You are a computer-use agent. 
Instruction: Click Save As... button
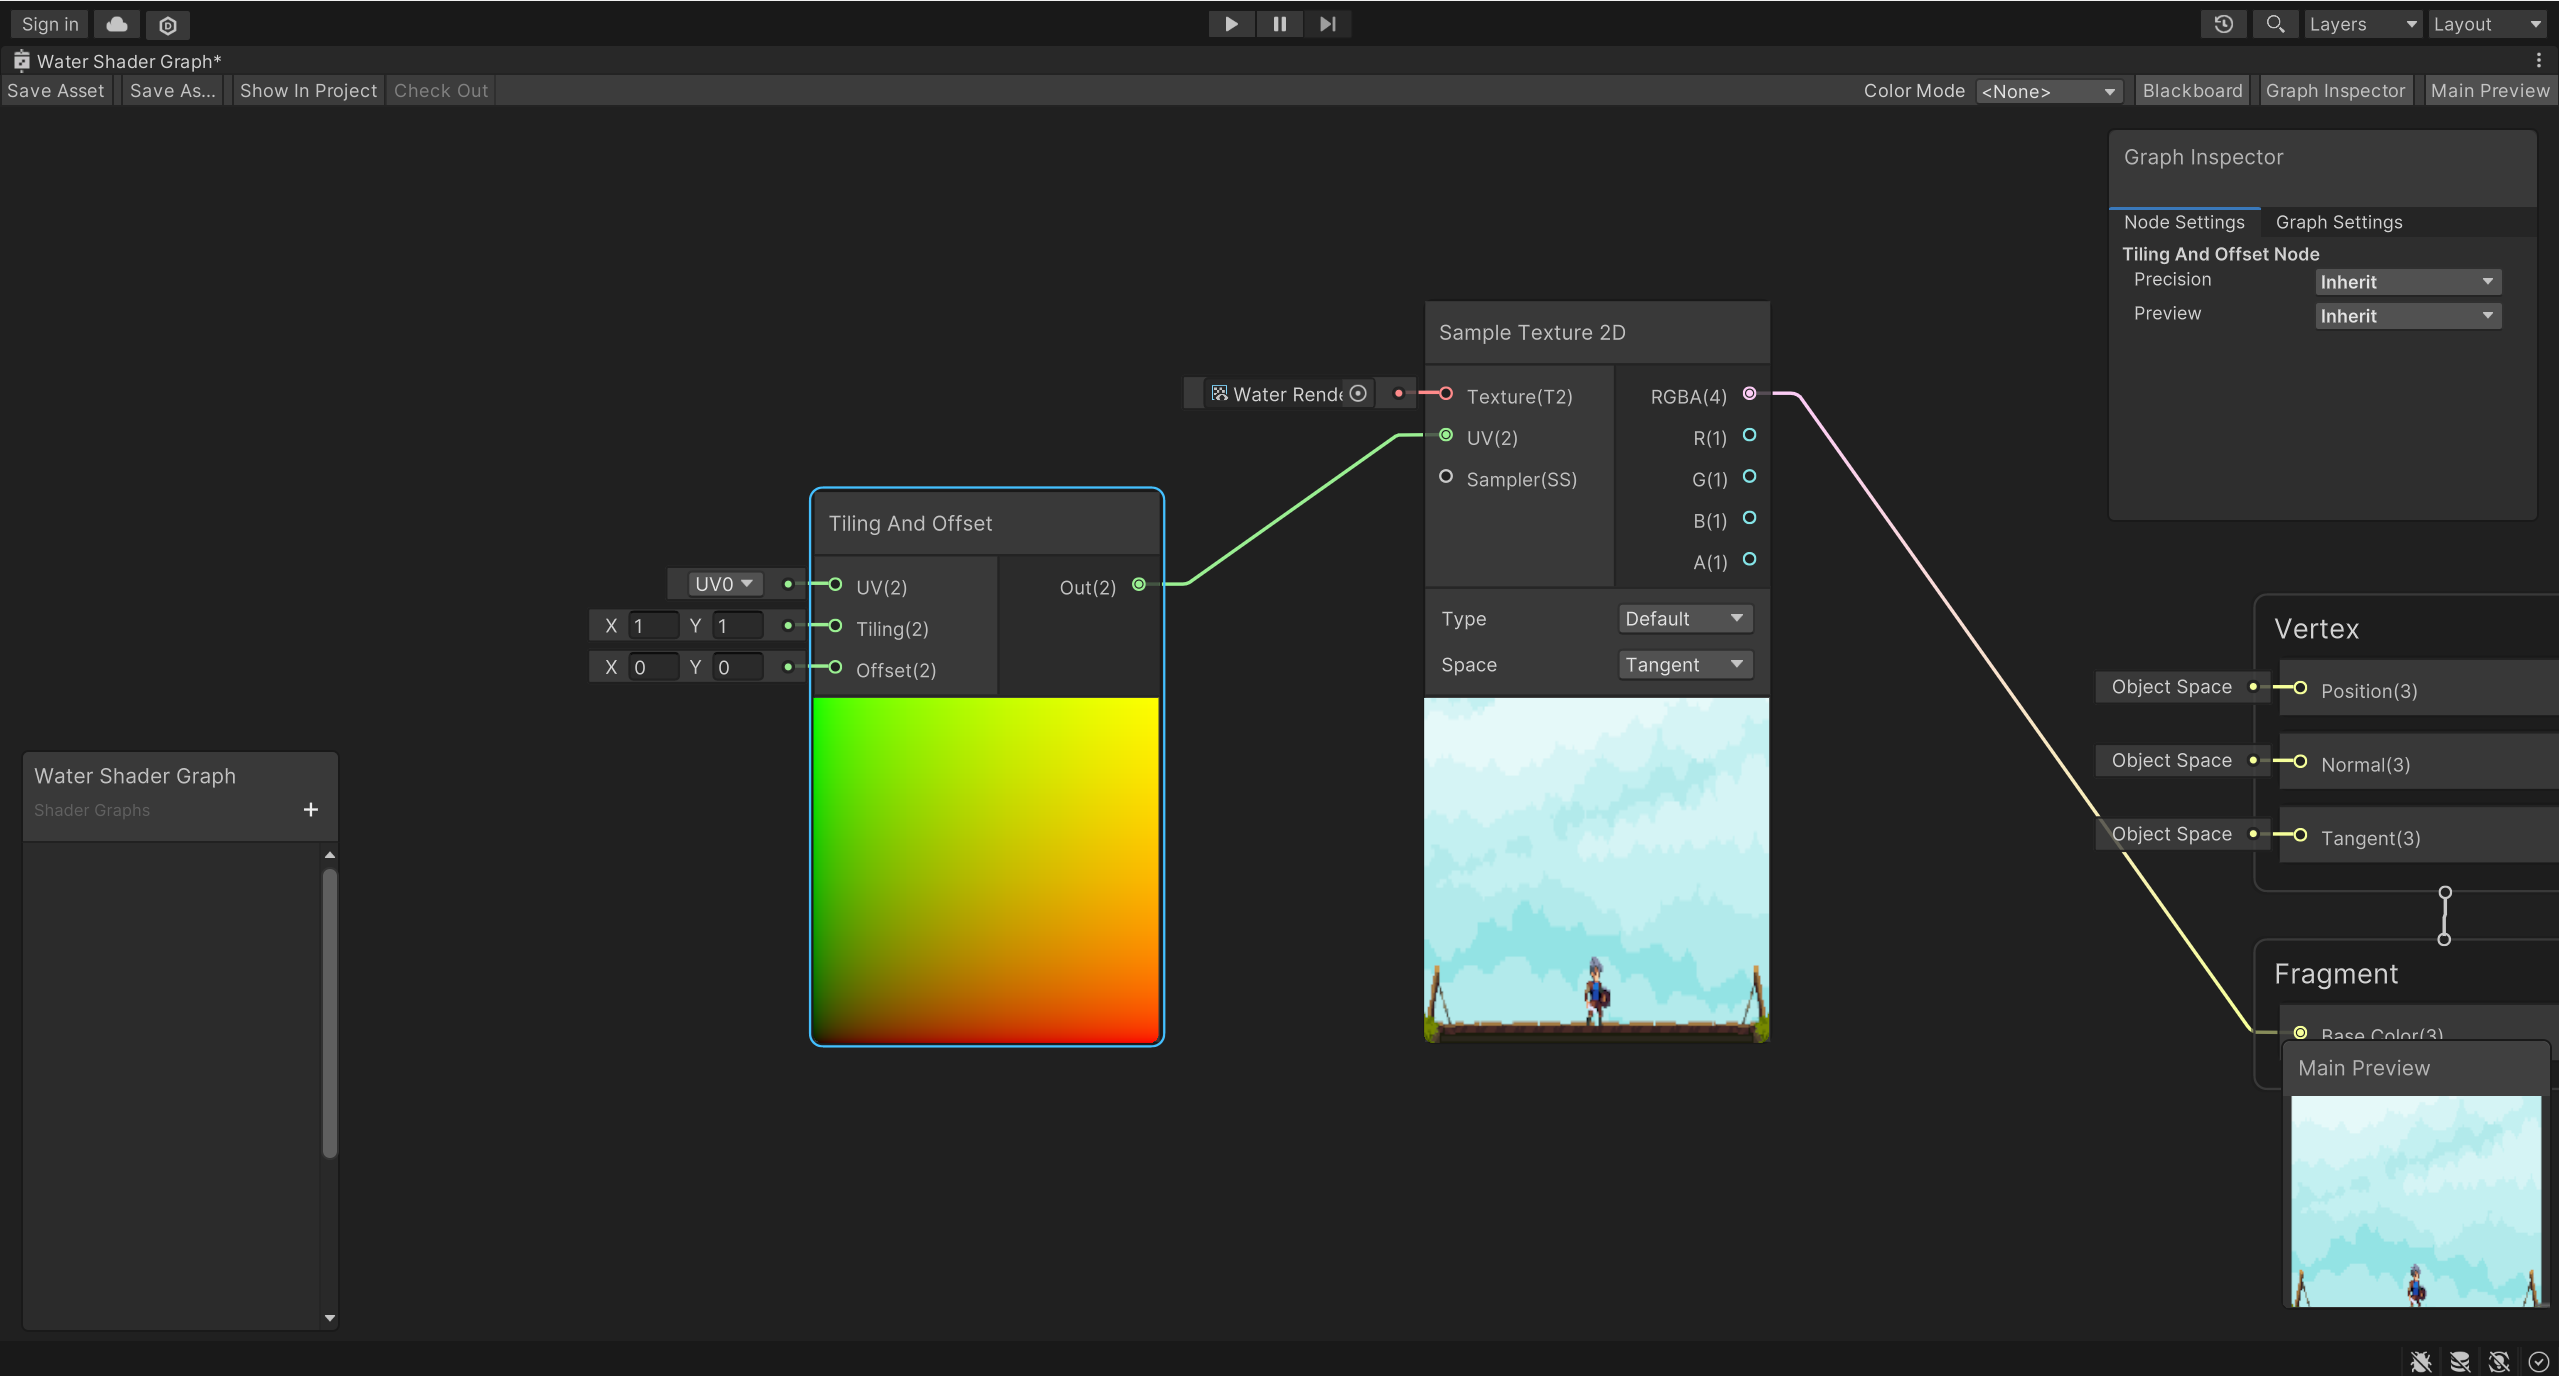[172, 91]
